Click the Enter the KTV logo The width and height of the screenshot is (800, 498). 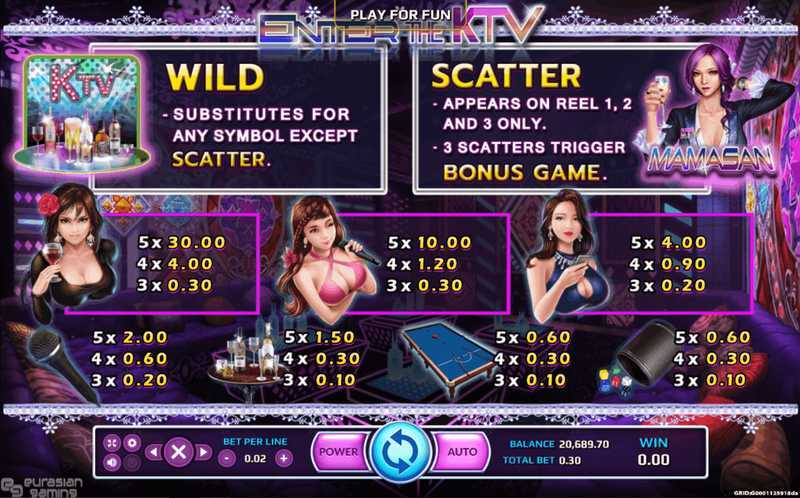tap(400, 26)
